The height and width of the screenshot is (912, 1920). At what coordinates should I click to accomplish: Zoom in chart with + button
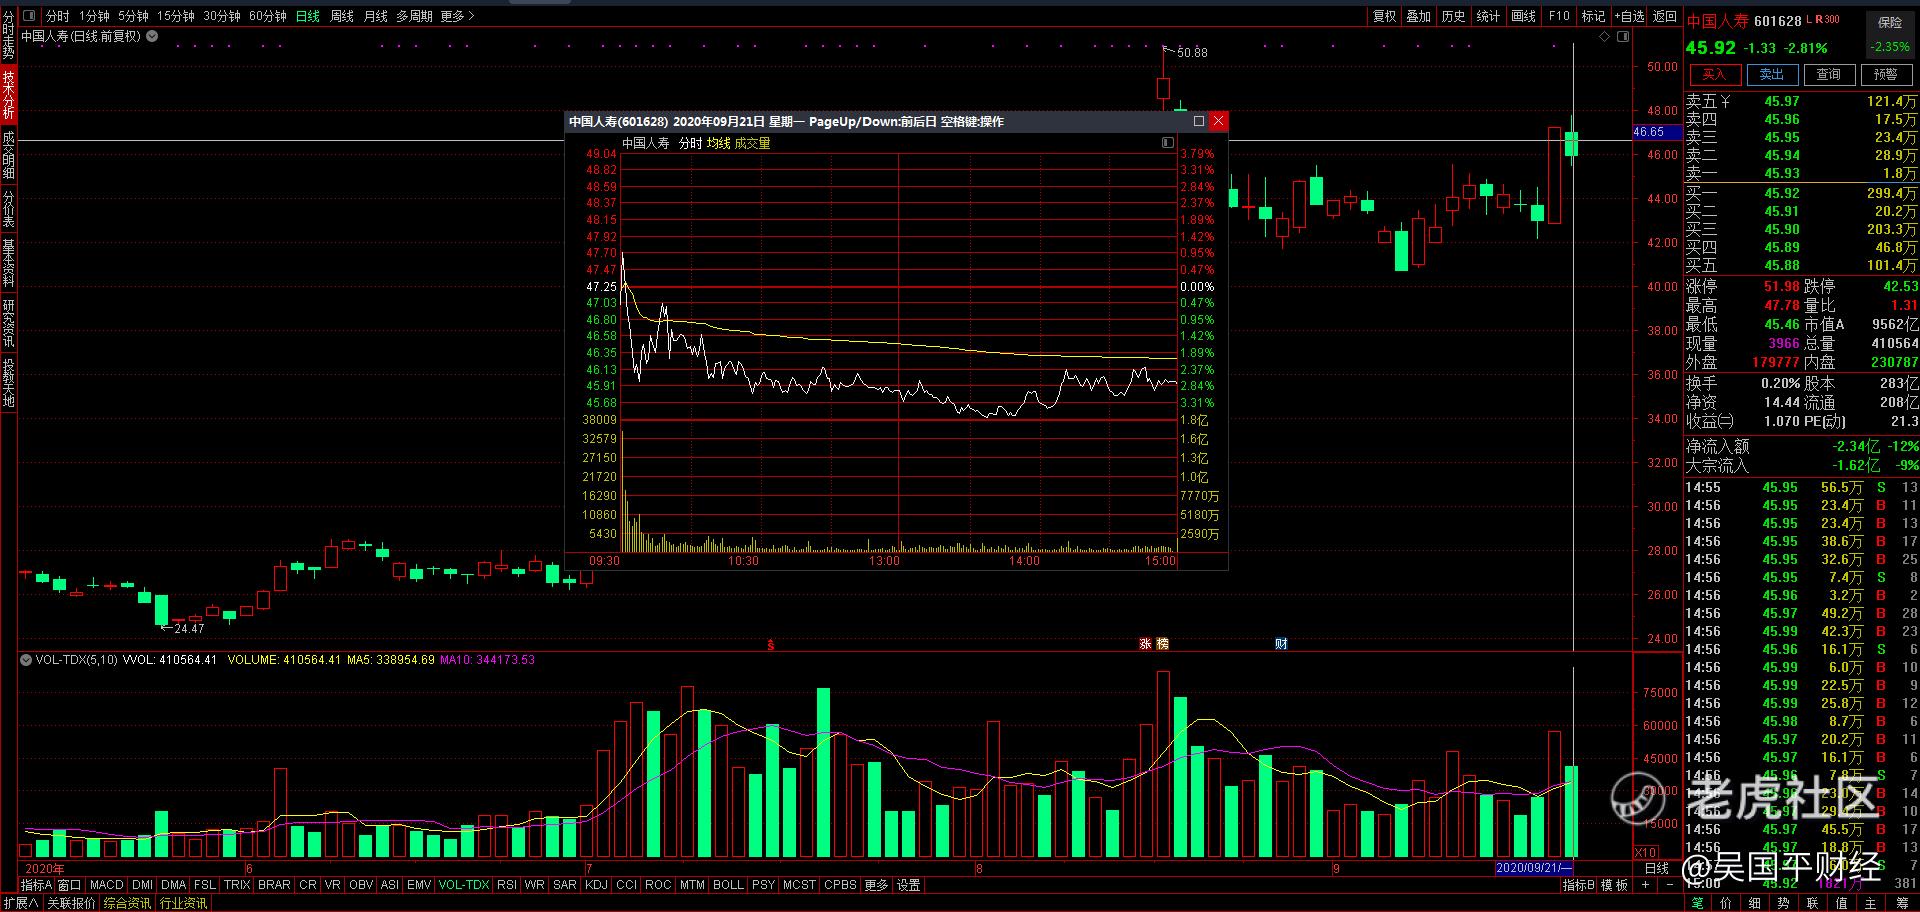coord(1645,885)
